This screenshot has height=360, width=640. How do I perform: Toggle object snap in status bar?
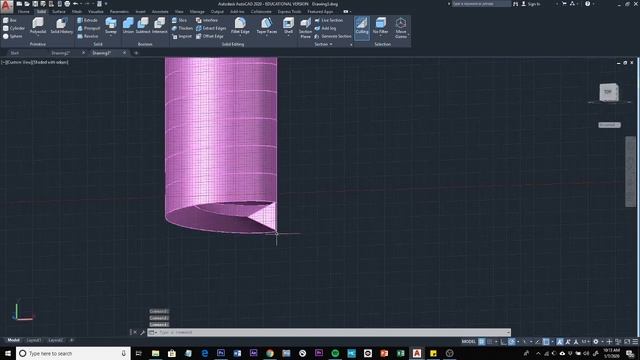tap(546, 342)
